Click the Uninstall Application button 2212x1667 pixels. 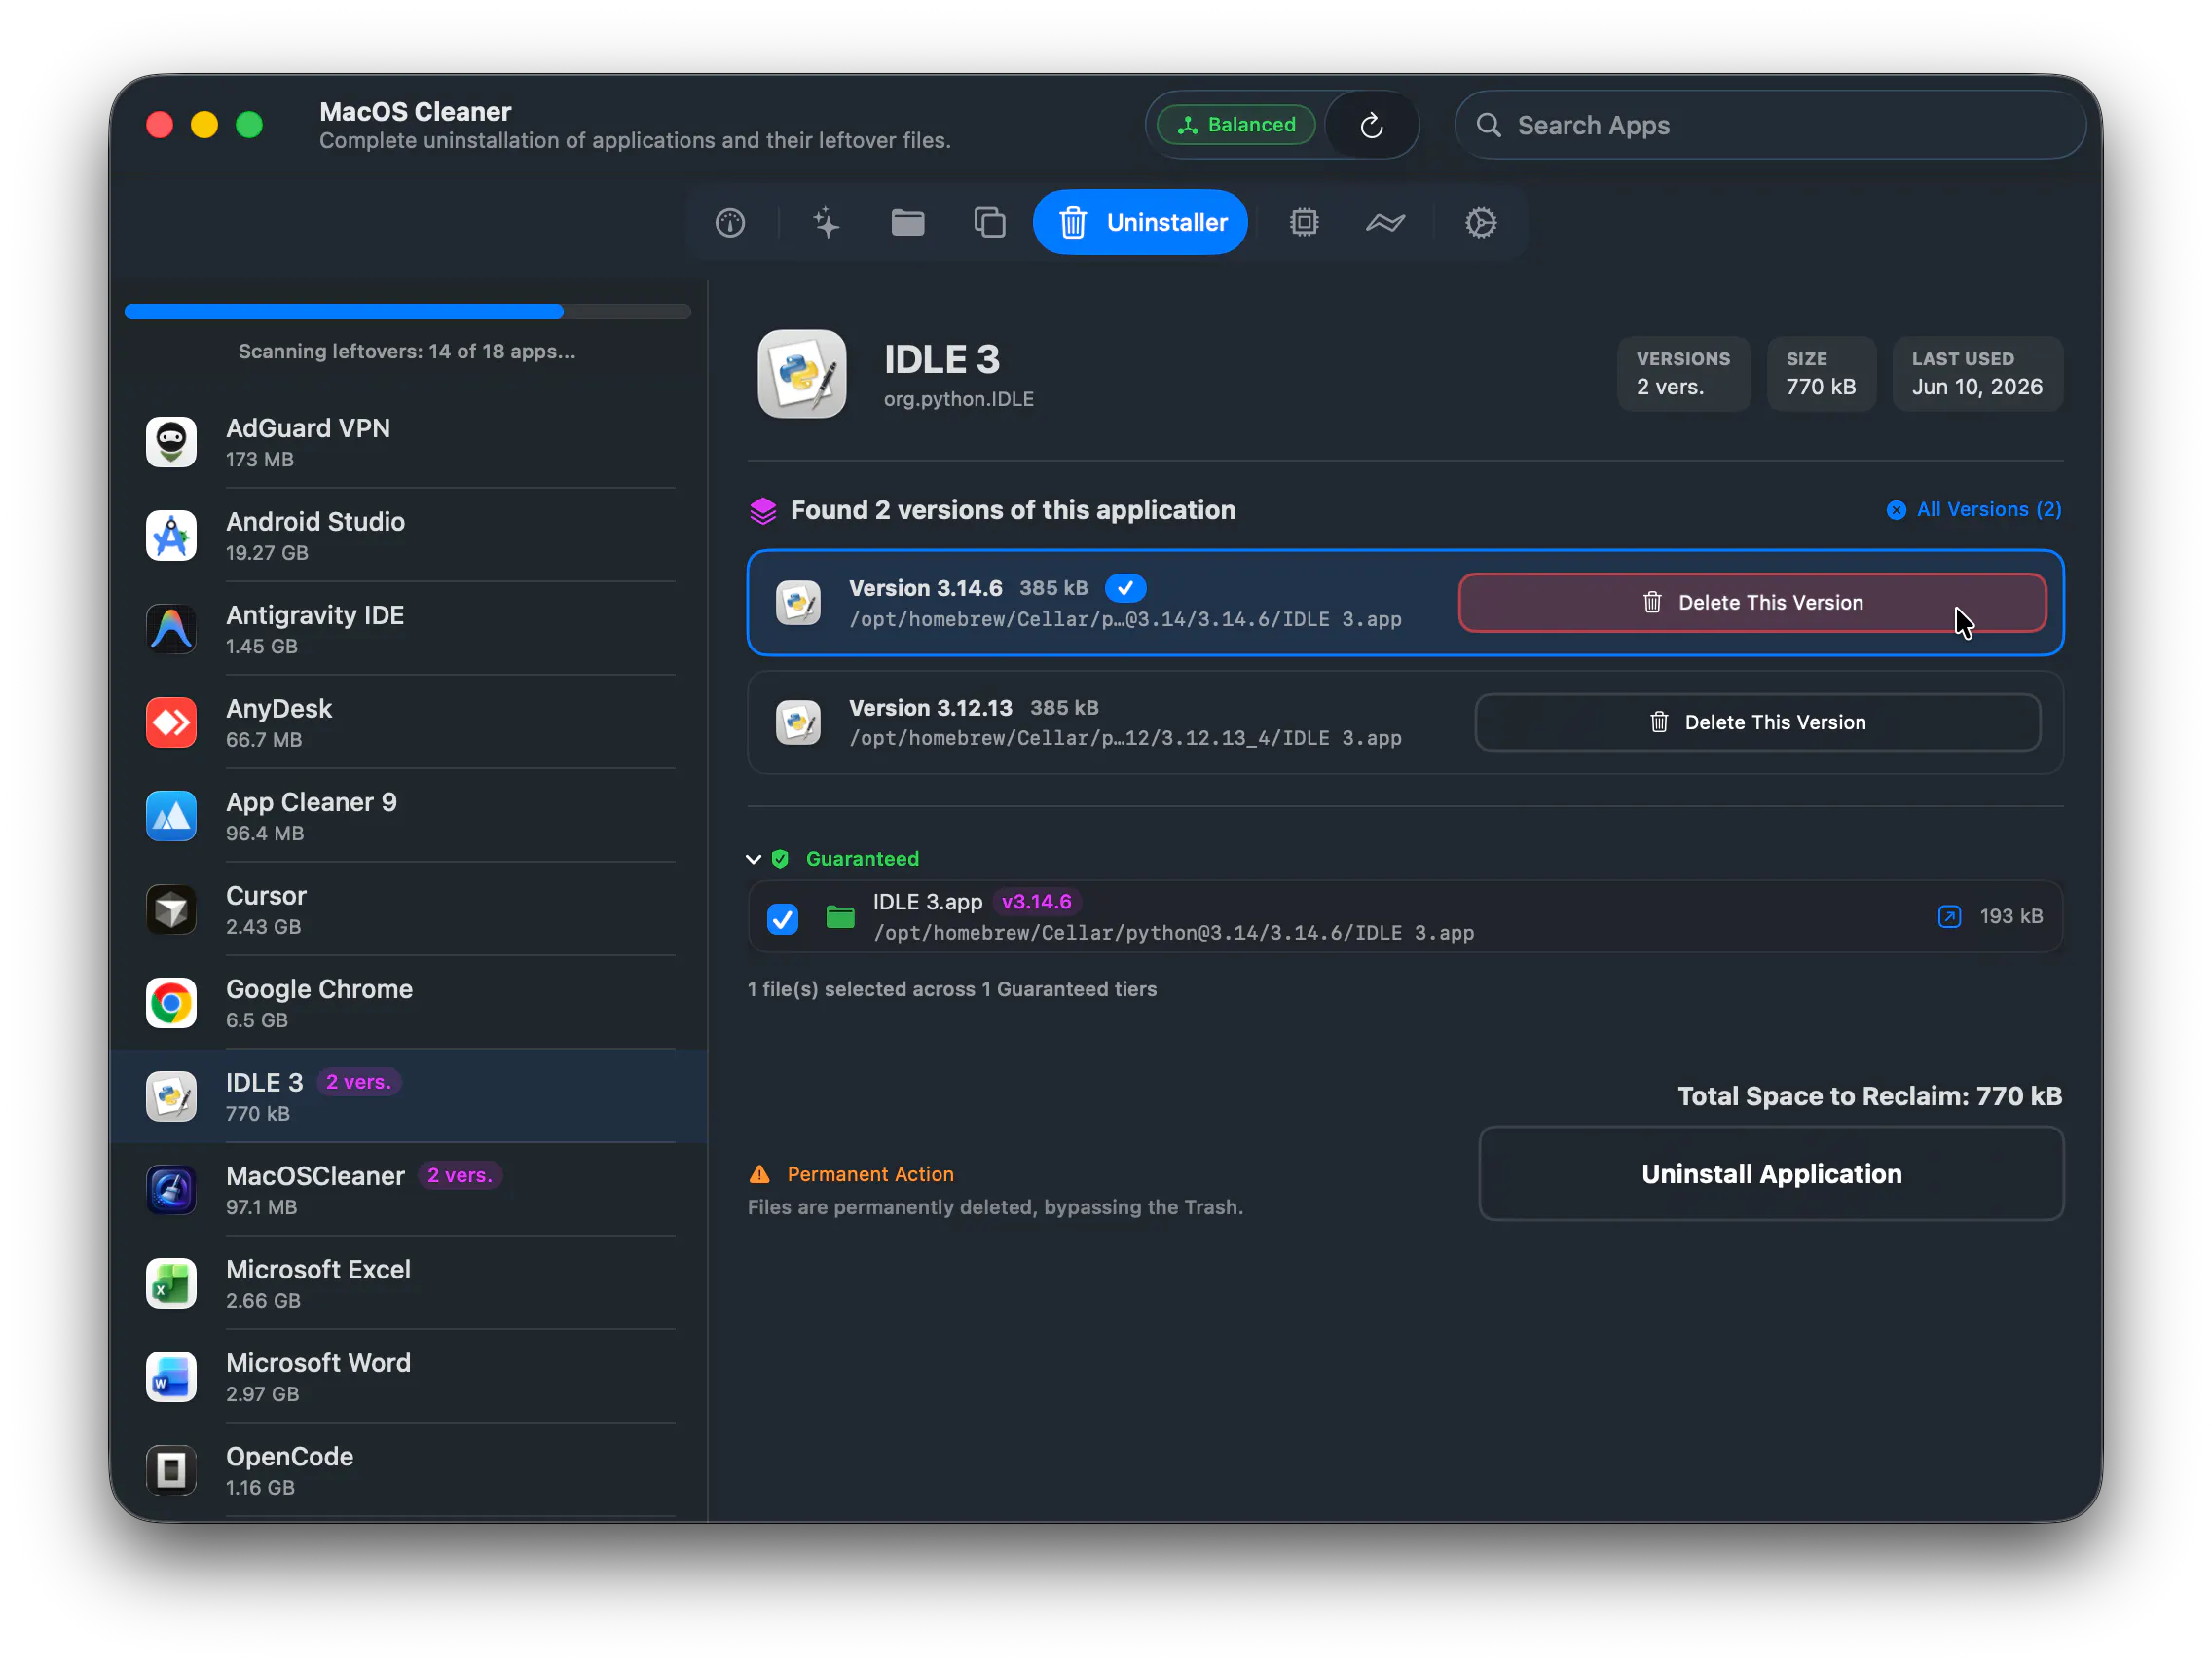(1771, 1174)
